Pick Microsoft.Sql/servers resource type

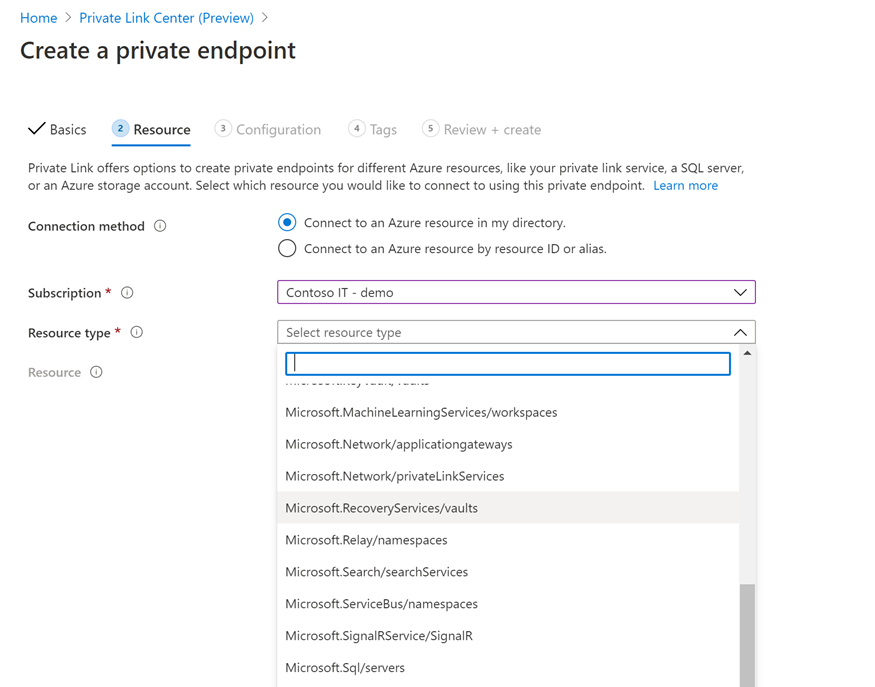pos(345,668)
